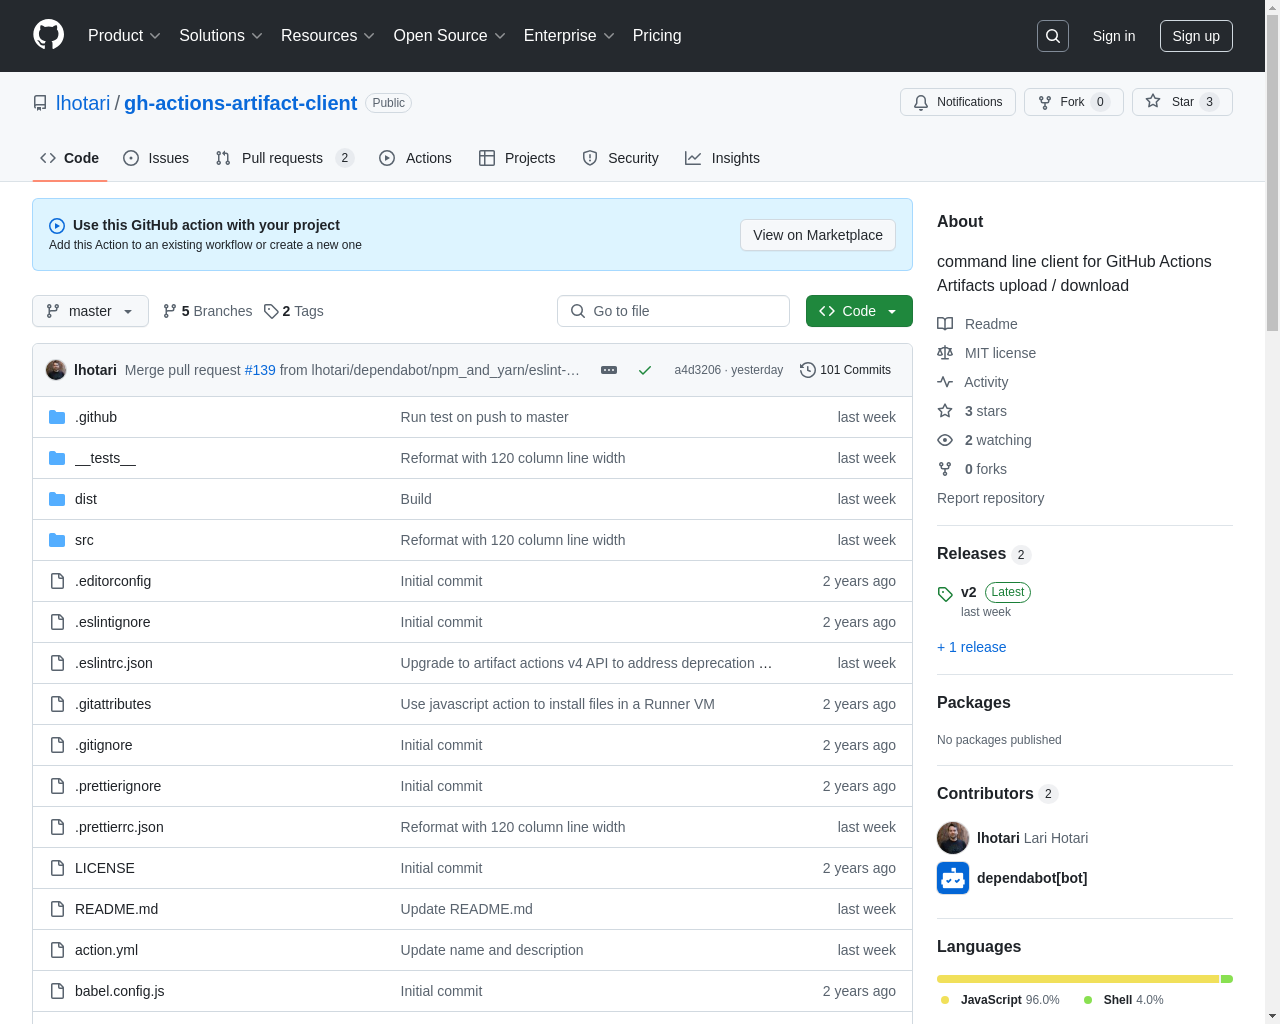Open the action.yml file
Screen dimensions: 1280x1024
[x=106, y=950]
